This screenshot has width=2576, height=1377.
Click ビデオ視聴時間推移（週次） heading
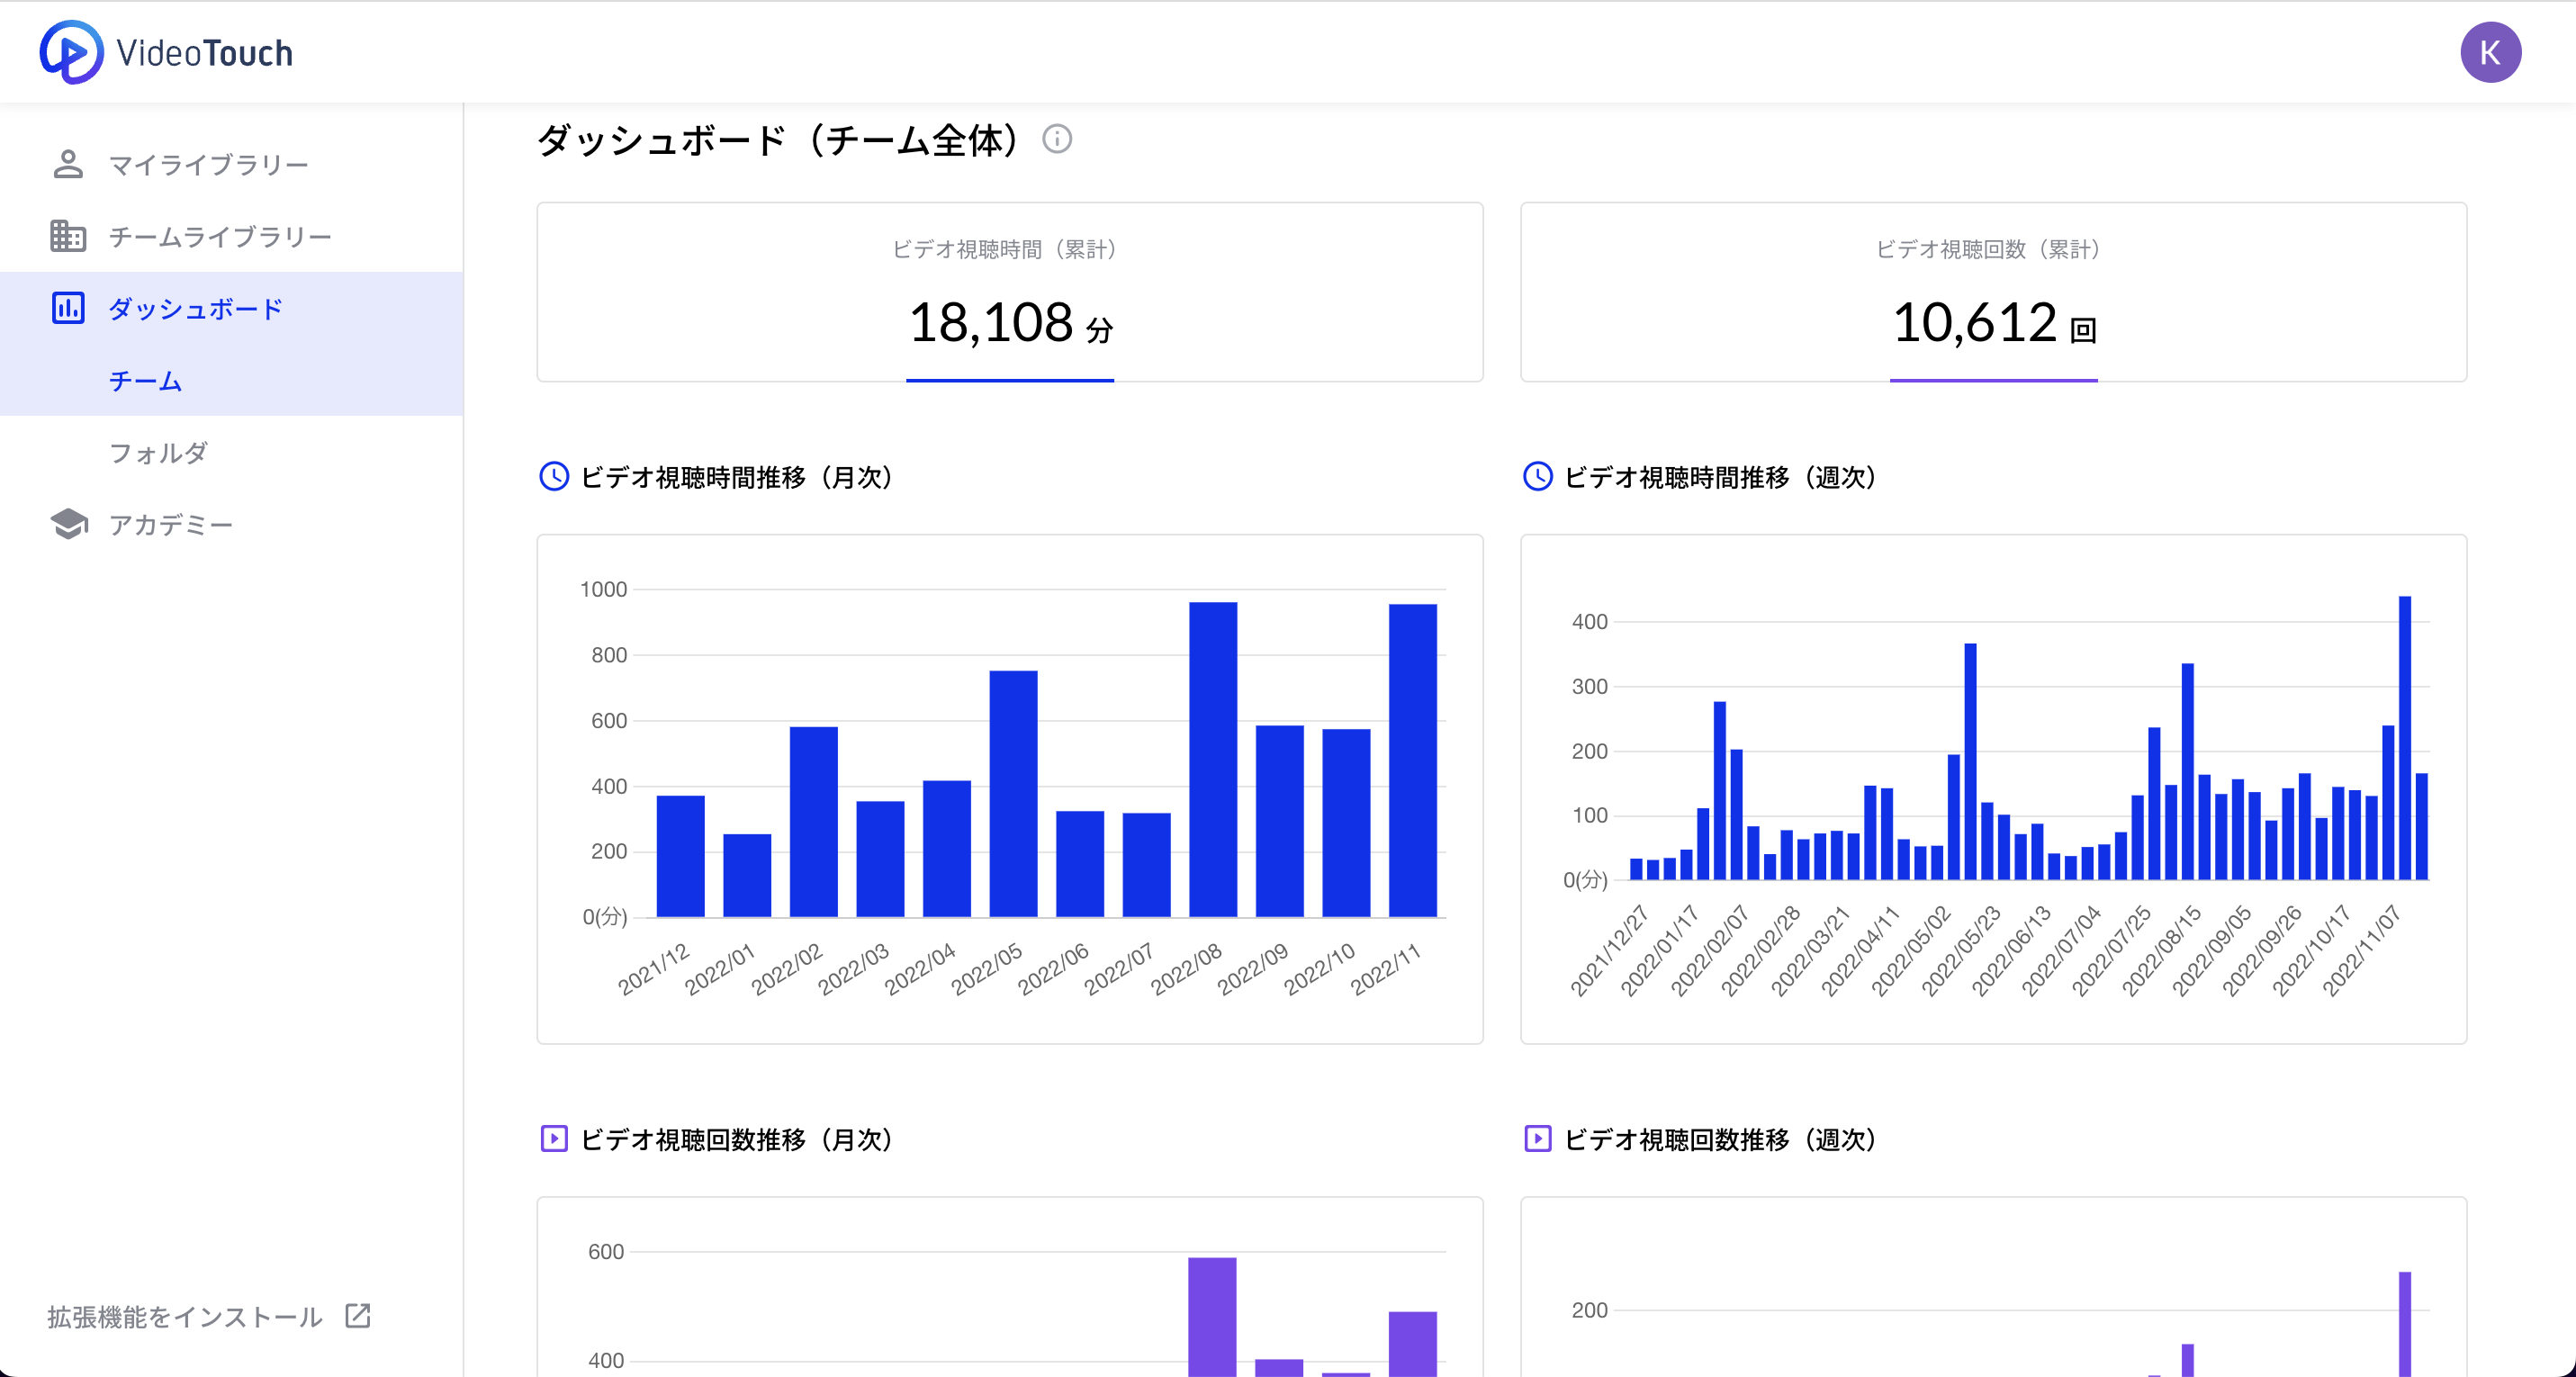(x=1721, y=477)
